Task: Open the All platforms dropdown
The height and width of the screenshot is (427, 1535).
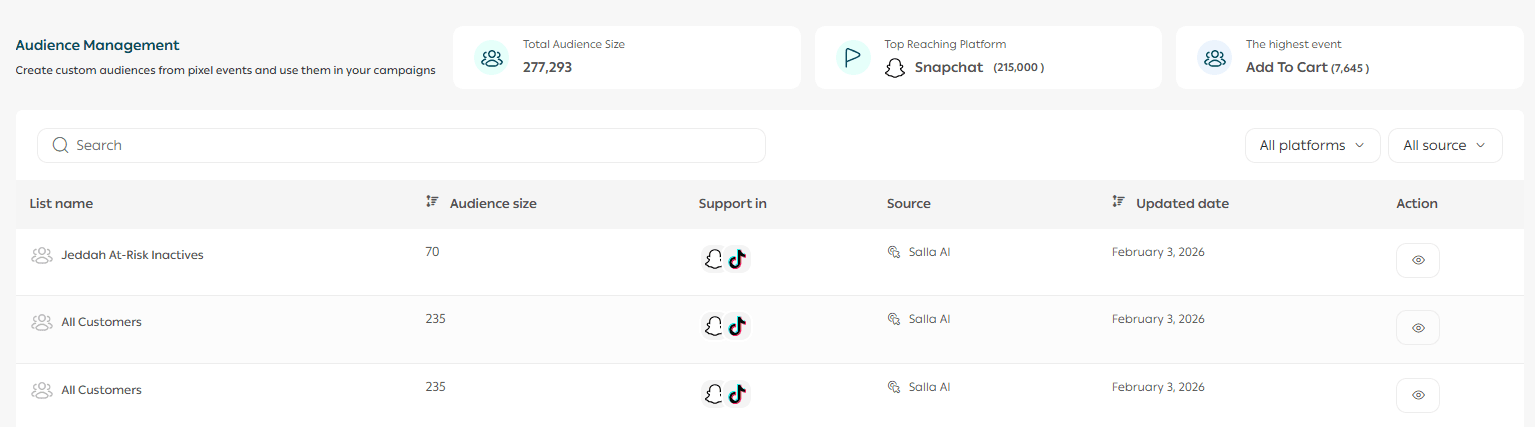Action: (1312, 145)
